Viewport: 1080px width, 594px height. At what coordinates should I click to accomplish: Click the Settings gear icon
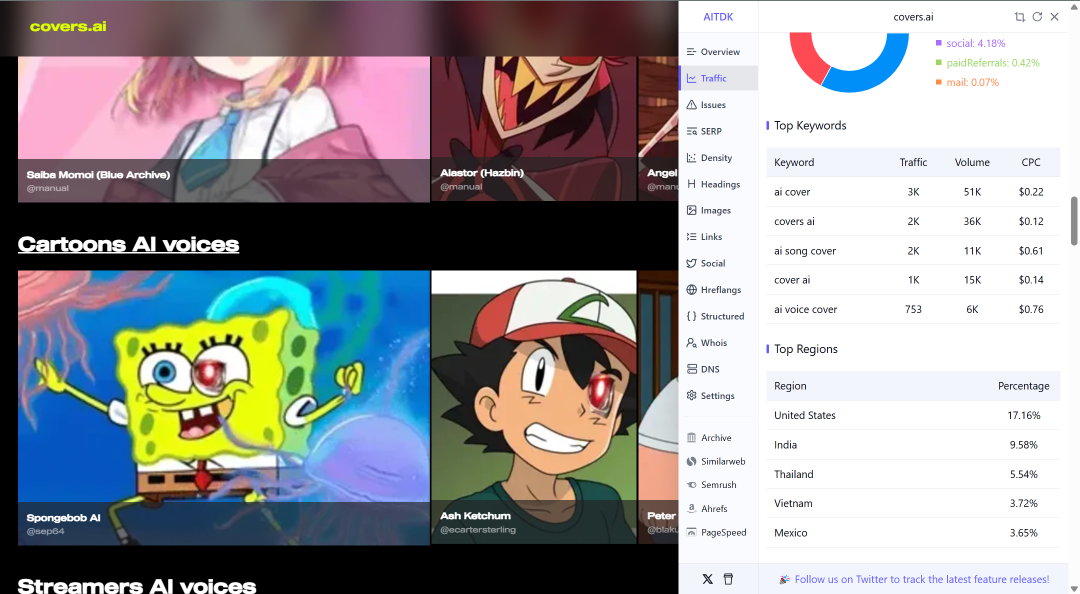(x=692, y=396)
